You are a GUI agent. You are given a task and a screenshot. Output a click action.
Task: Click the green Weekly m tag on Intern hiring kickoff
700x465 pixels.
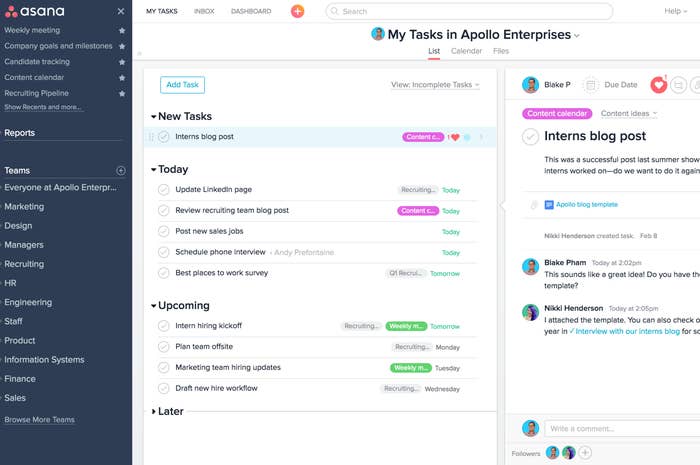[406, 326]
